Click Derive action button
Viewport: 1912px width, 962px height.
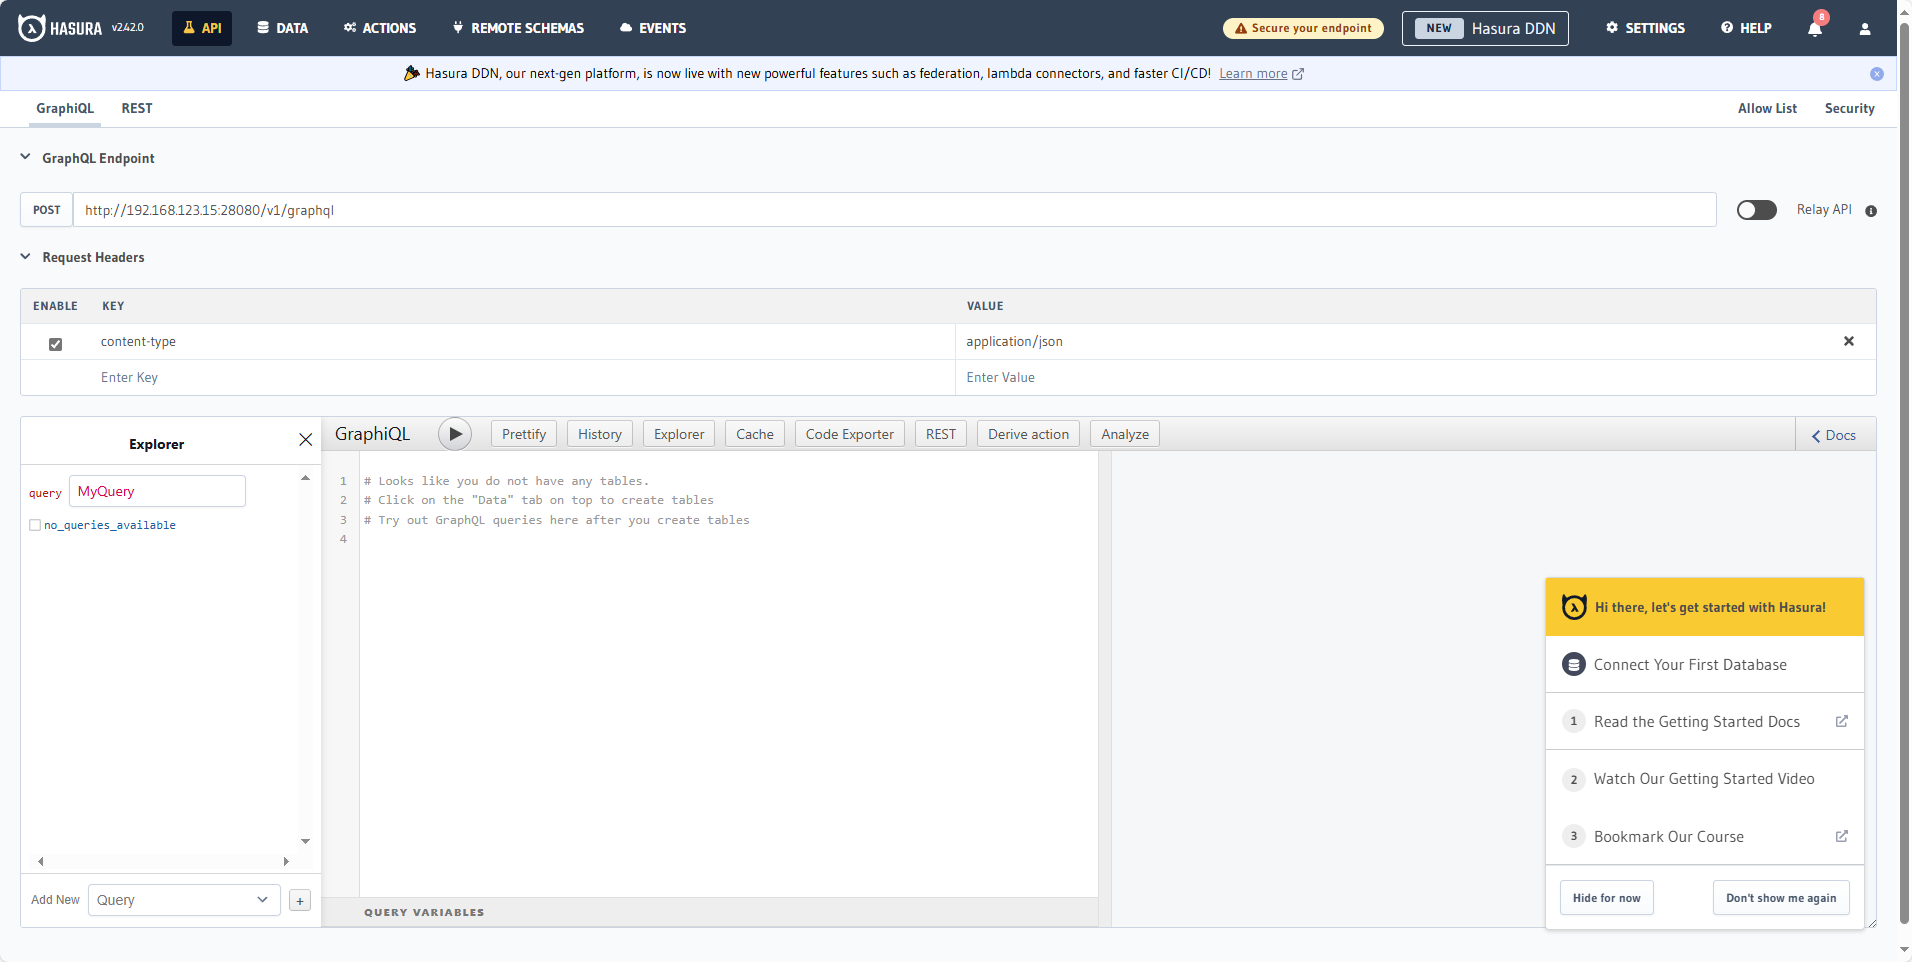coord(1029,434)
